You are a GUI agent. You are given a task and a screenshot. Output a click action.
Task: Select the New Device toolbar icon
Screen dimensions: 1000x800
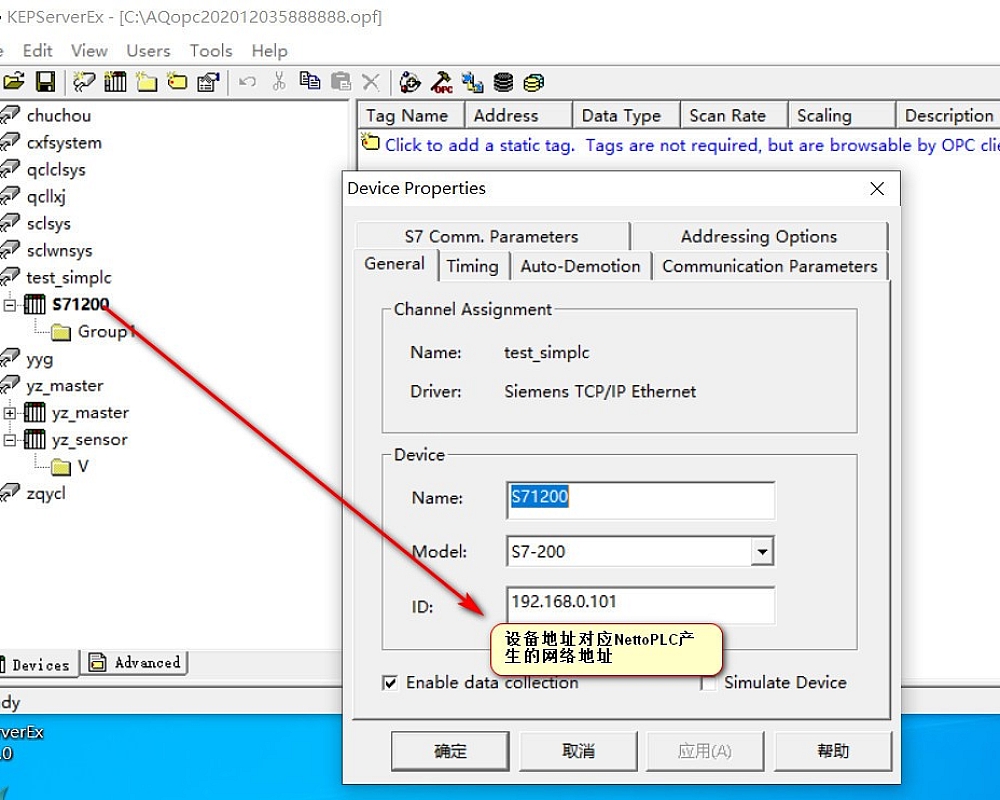[x=114, y=82]
